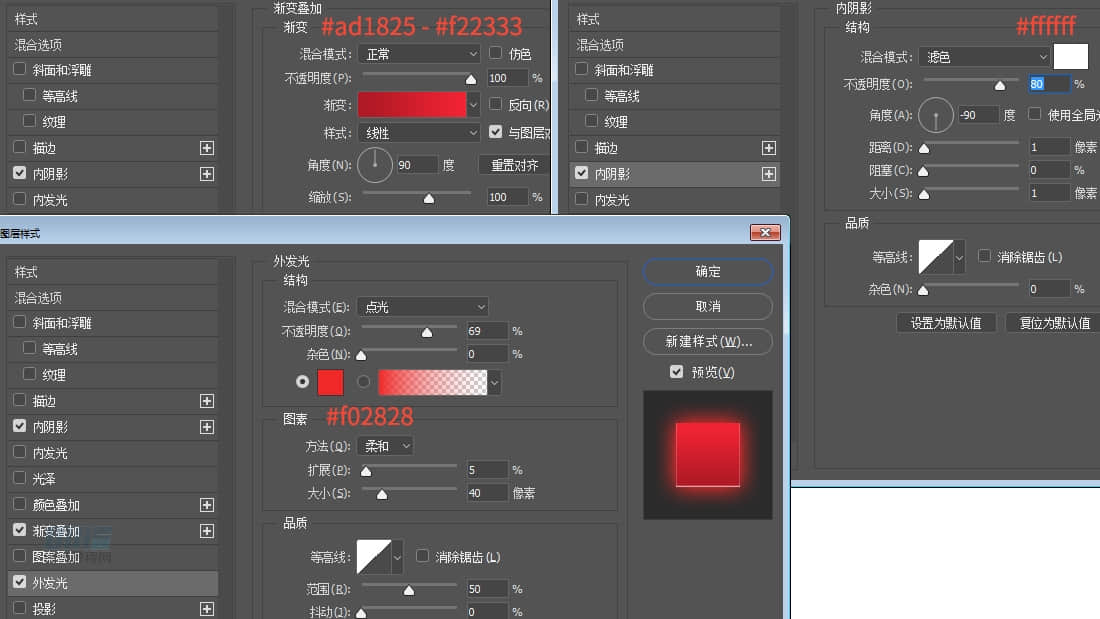Add another 内阴影 effect in Outer Glow dialog
This screenshot has height=619, width=1100.
coord(207,427)
